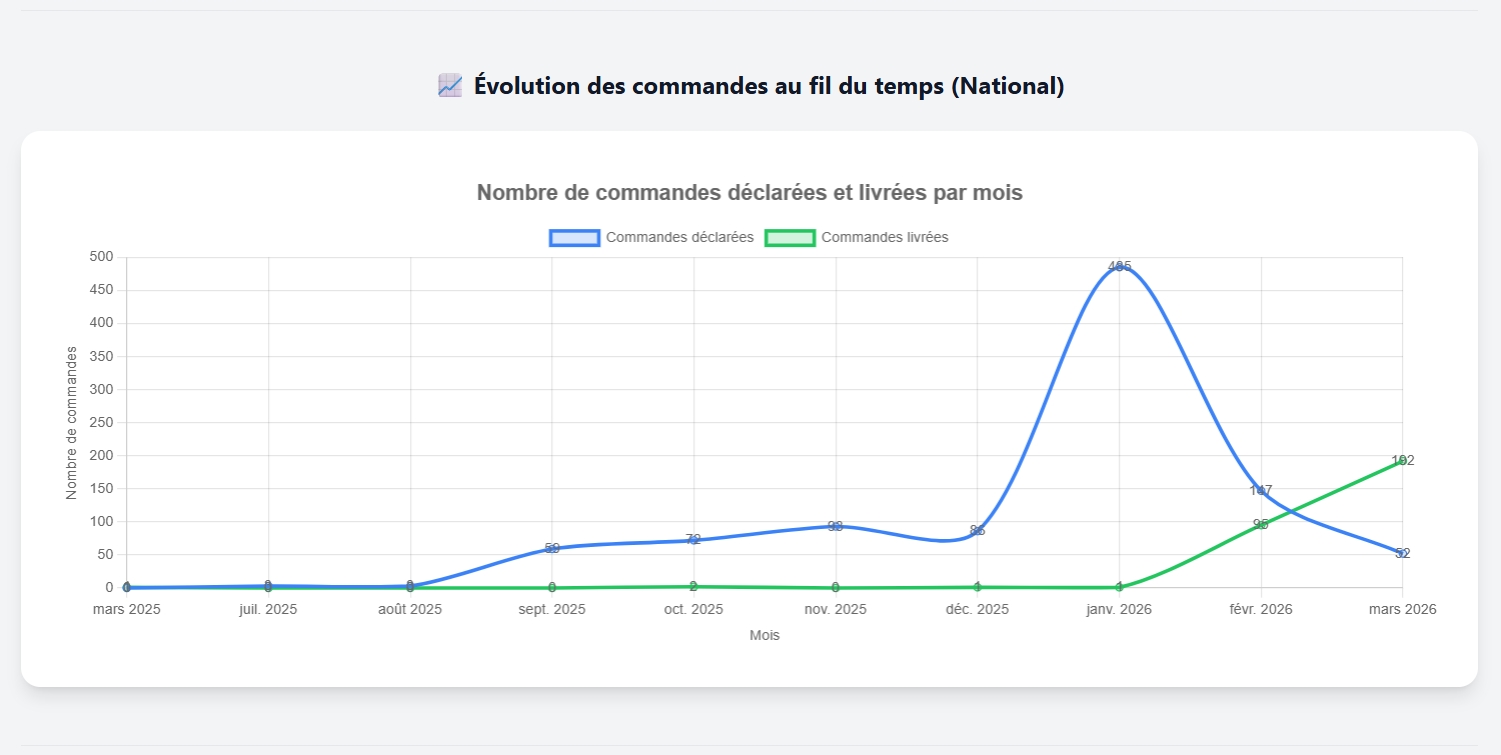This screenshot has width=1501, height=755.
Task: Hide the Commandes livrées series via its label
Action: (x=884, y=238)
